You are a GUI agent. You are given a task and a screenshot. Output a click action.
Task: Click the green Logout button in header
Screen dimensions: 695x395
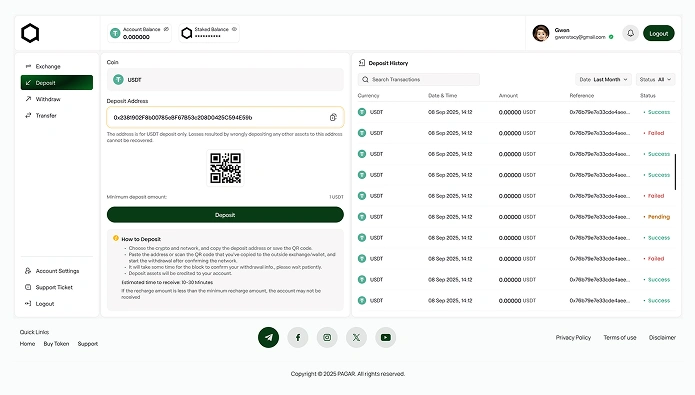click(x=659, y=33)
